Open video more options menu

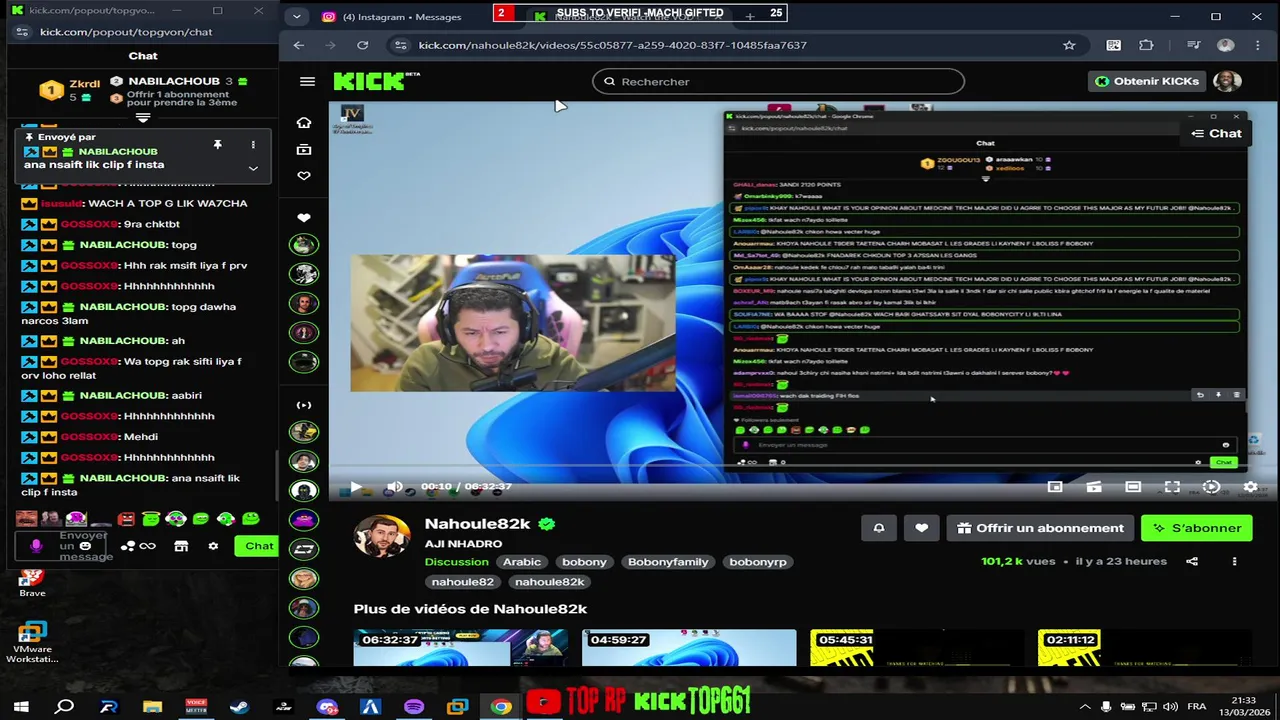[x=1234, y=562]
